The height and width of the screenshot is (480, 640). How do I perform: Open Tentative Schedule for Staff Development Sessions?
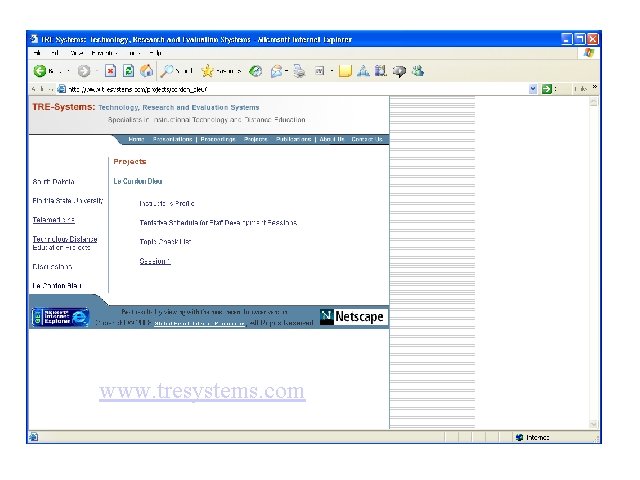click(218, 222)
